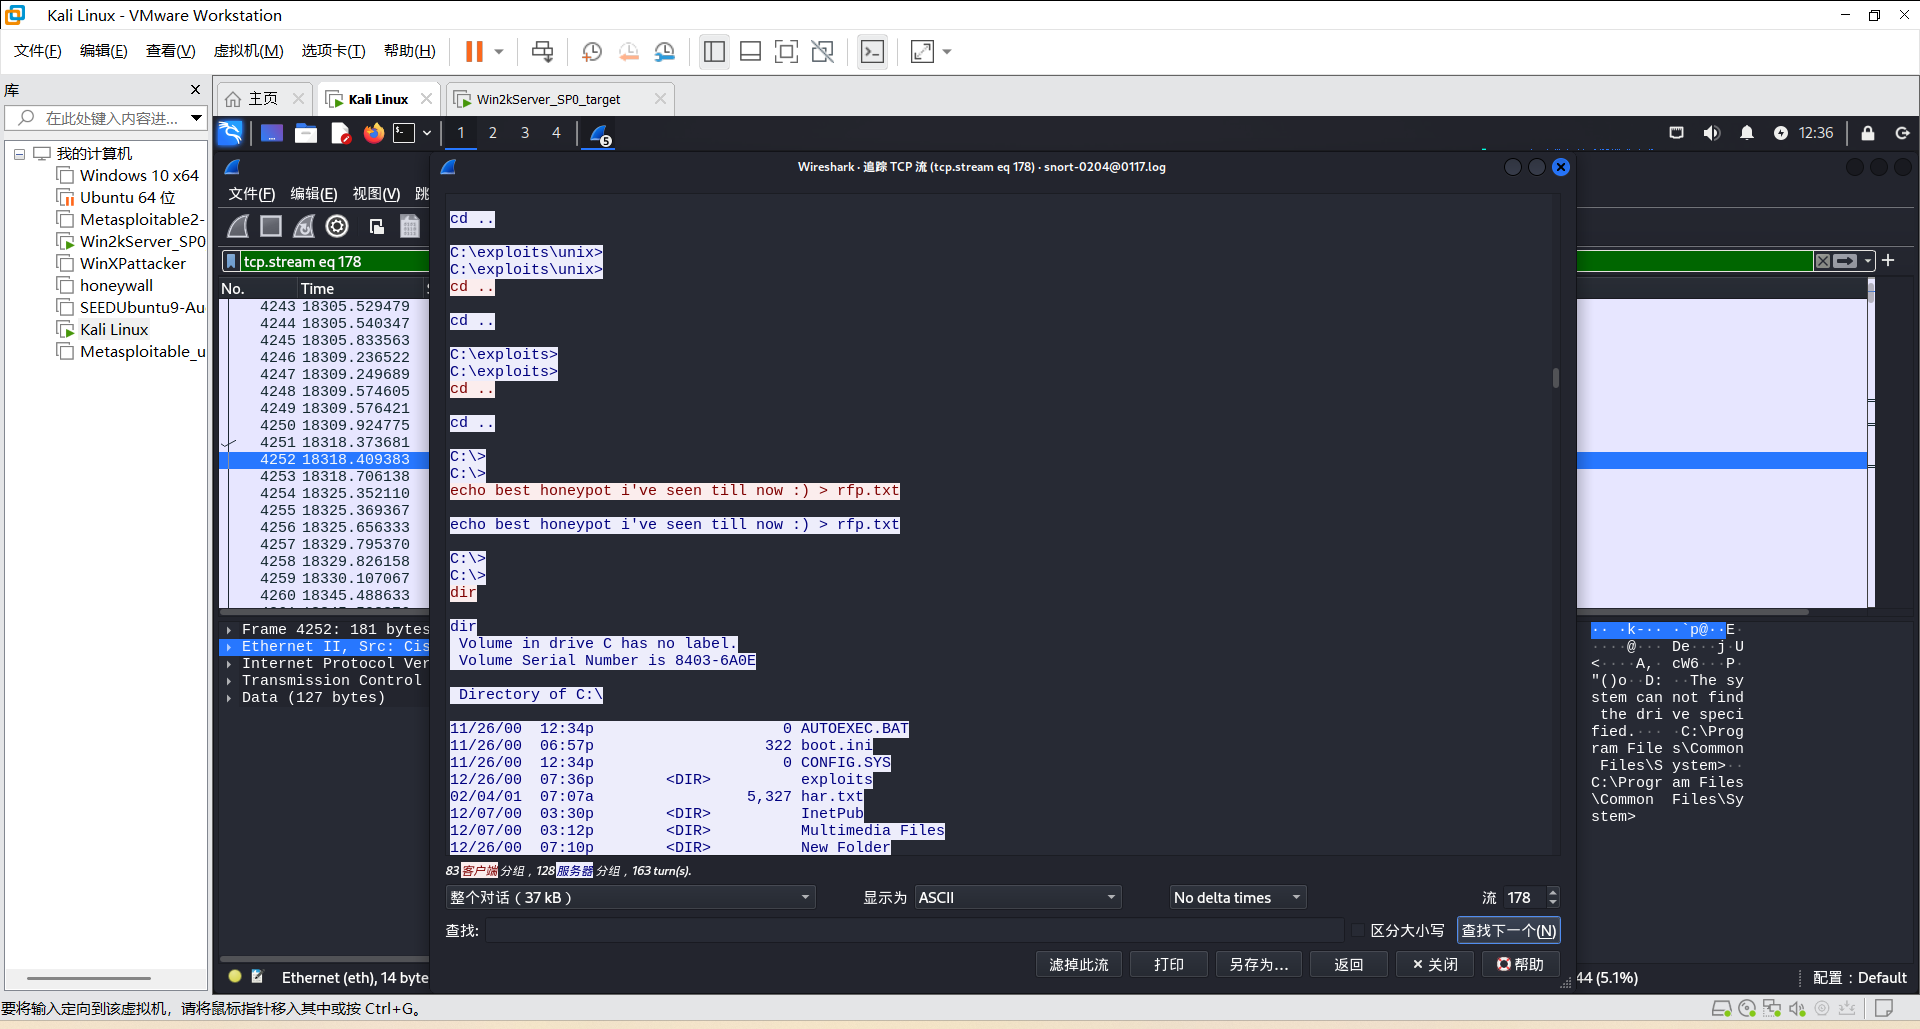The height and width of the screenshot is (1029, 1920).
Task: Toggle the thumbnail bar view button
Action: 751,51
